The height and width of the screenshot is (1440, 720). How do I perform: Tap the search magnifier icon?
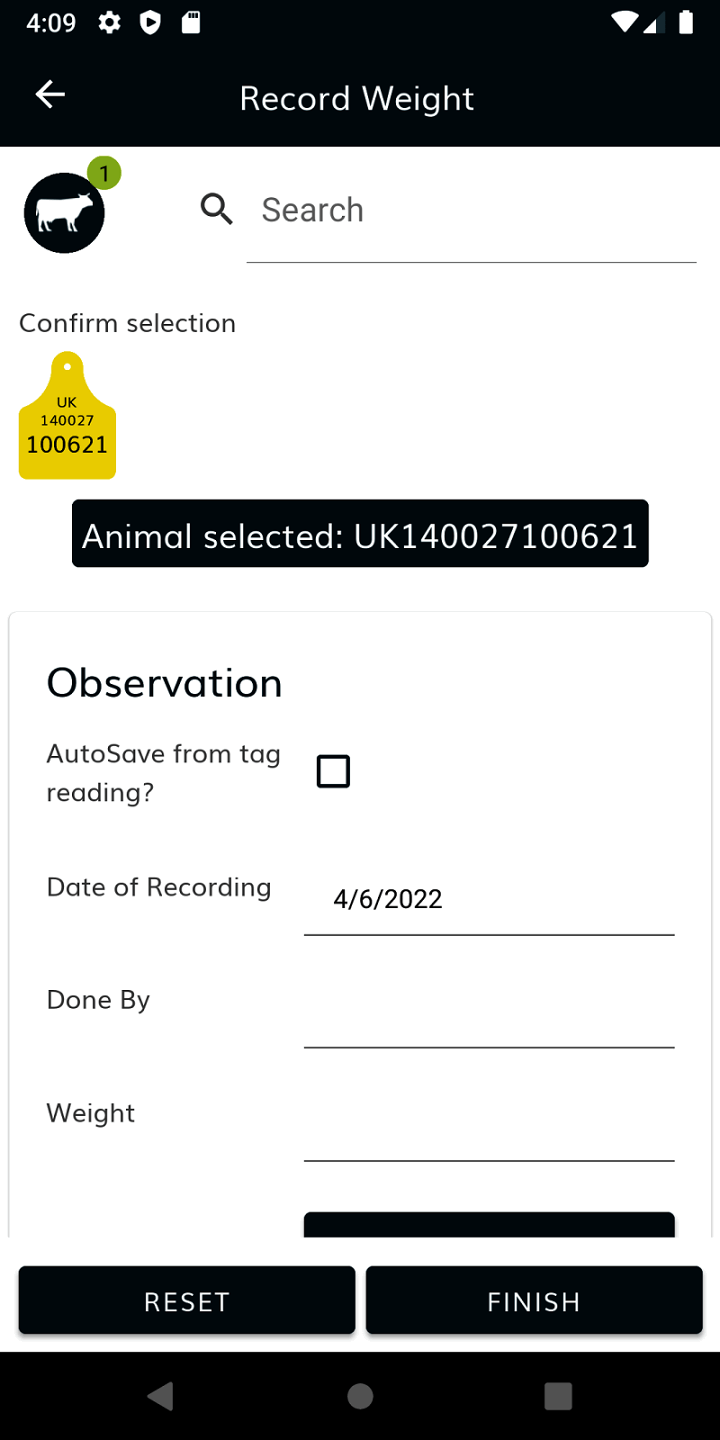pos(216,209)
